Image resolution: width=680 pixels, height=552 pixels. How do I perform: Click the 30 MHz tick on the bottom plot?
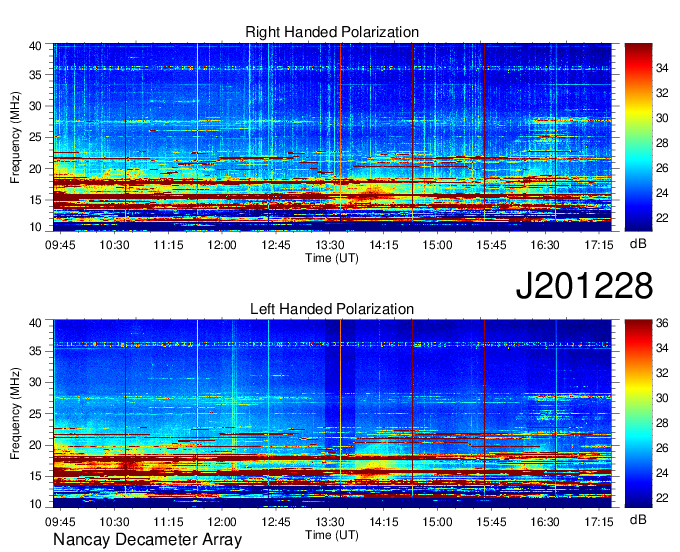point(35,382)
